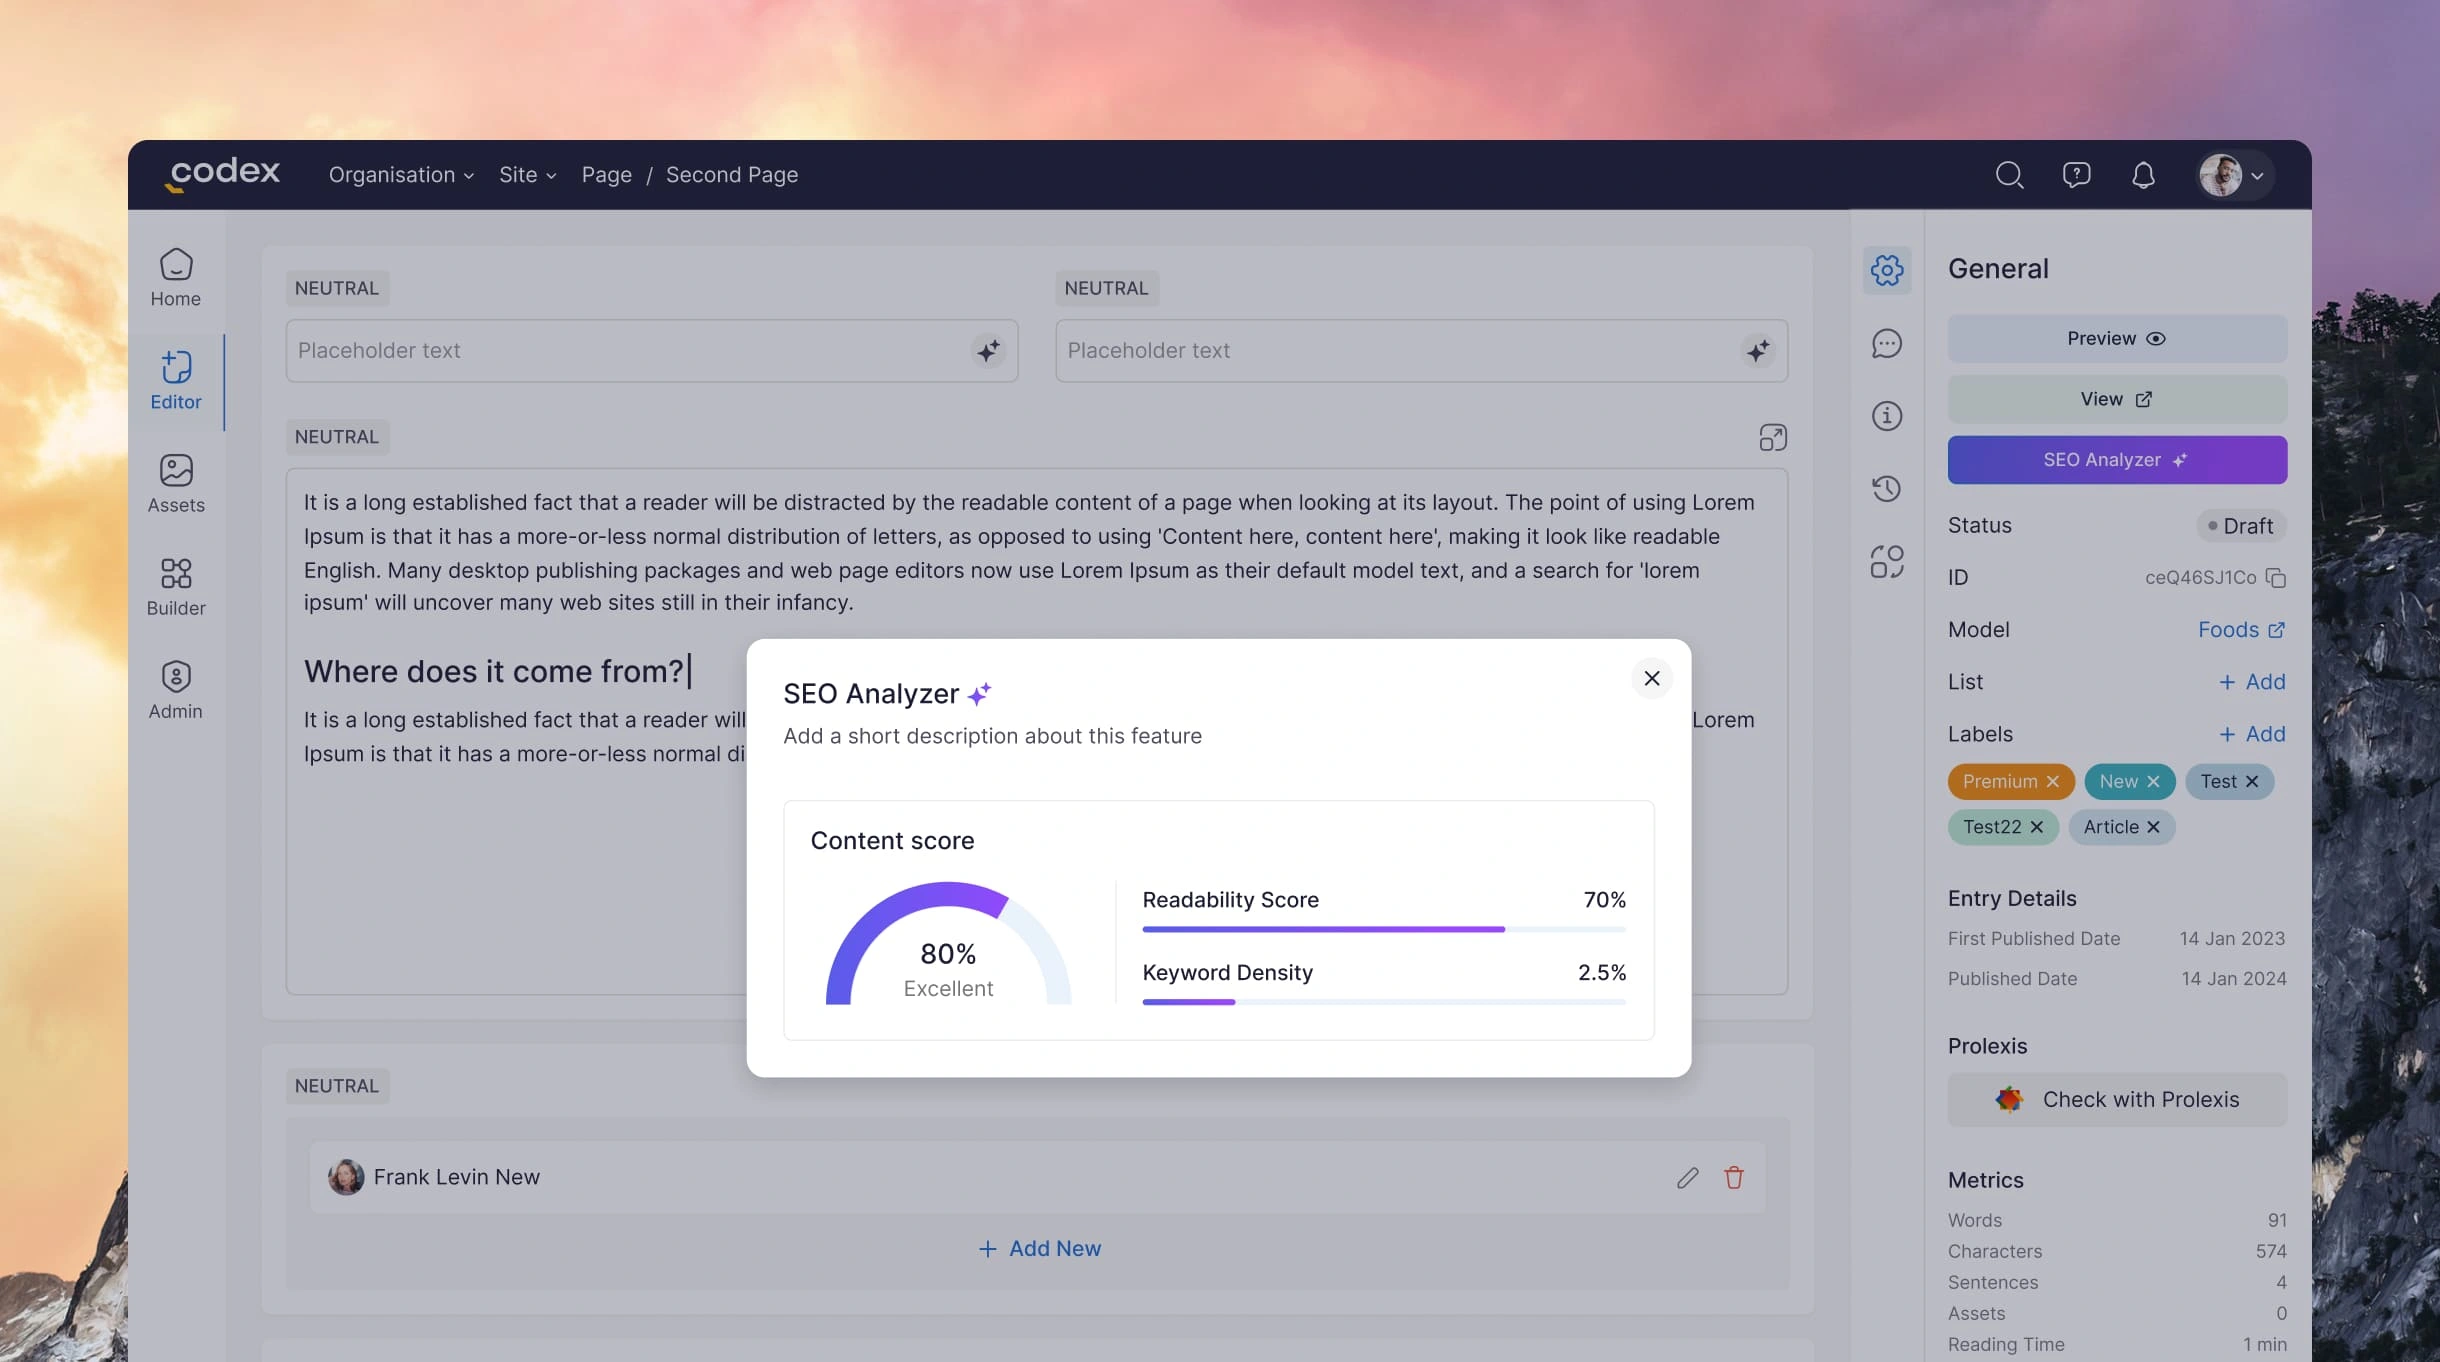Click the Check with Prolexis button
Screen dimensions: 2440x1362
(x=2116, y=1099)
